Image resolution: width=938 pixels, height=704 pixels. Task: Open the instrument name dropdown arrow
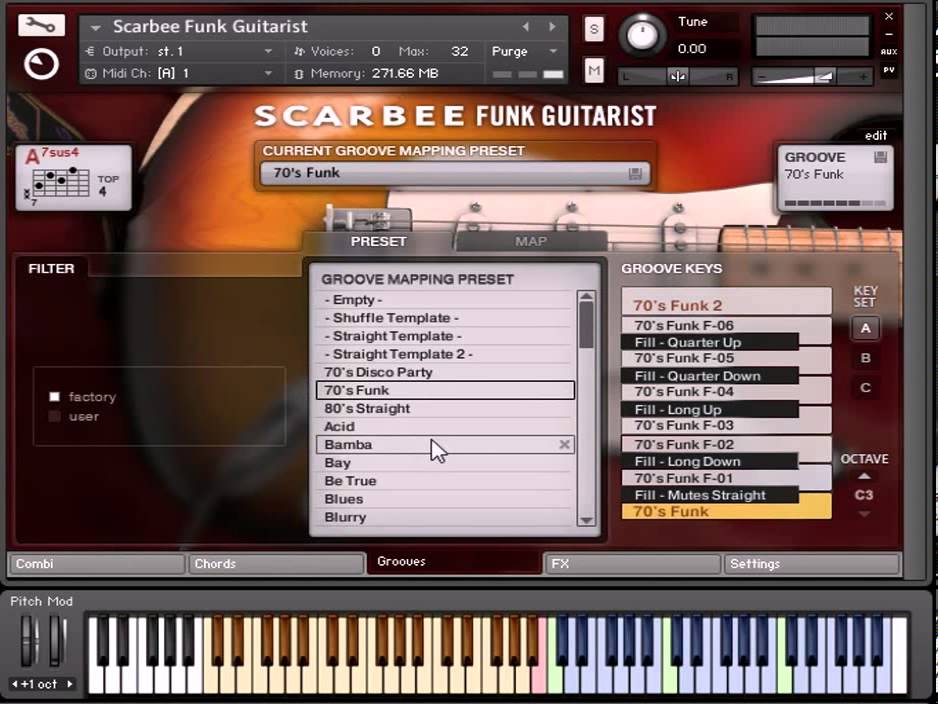[x=95, y=27]
